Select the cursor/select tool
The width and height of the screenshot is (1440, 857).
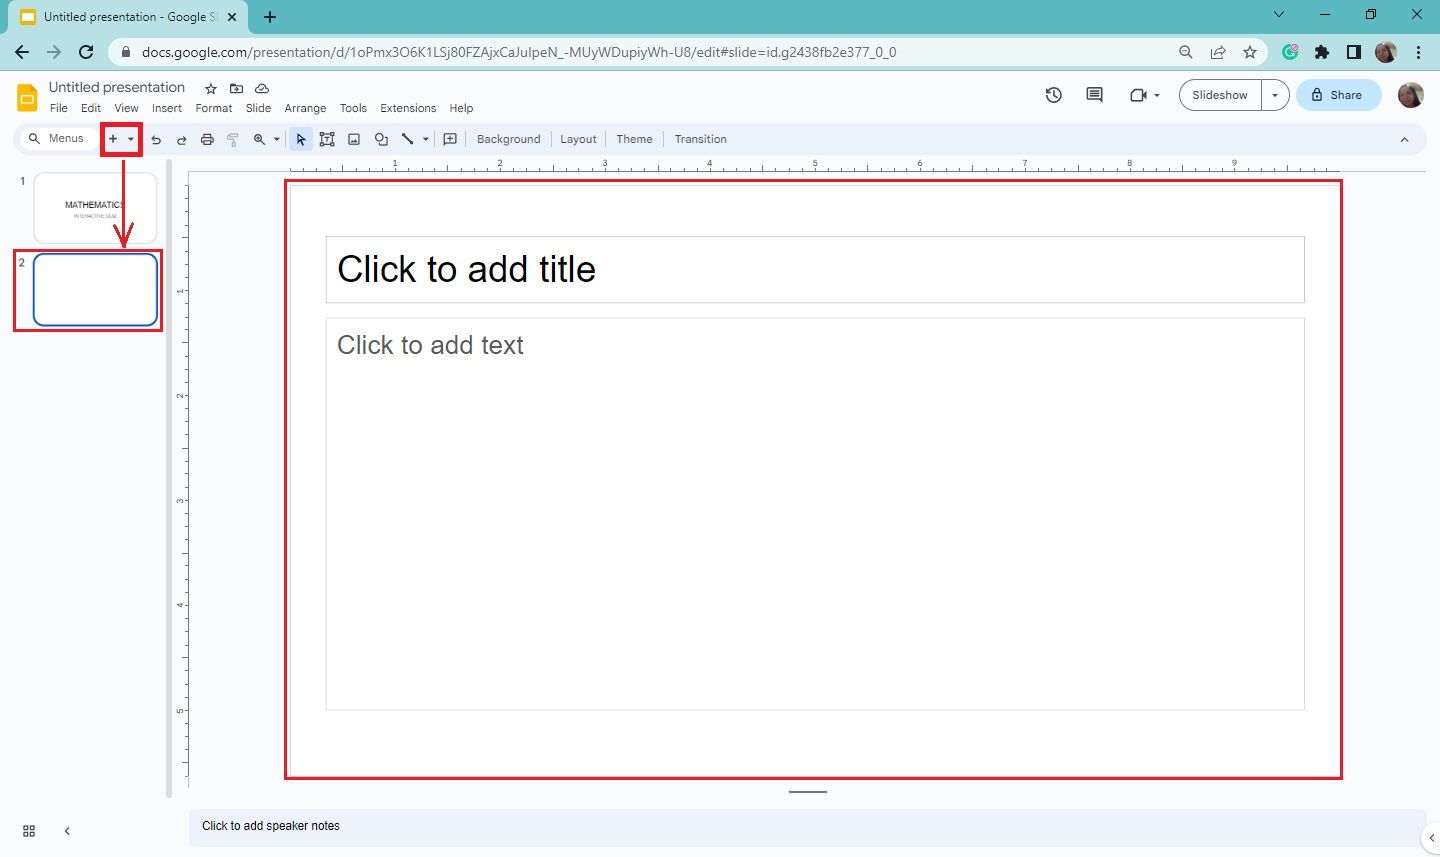(x=301, y=139)
